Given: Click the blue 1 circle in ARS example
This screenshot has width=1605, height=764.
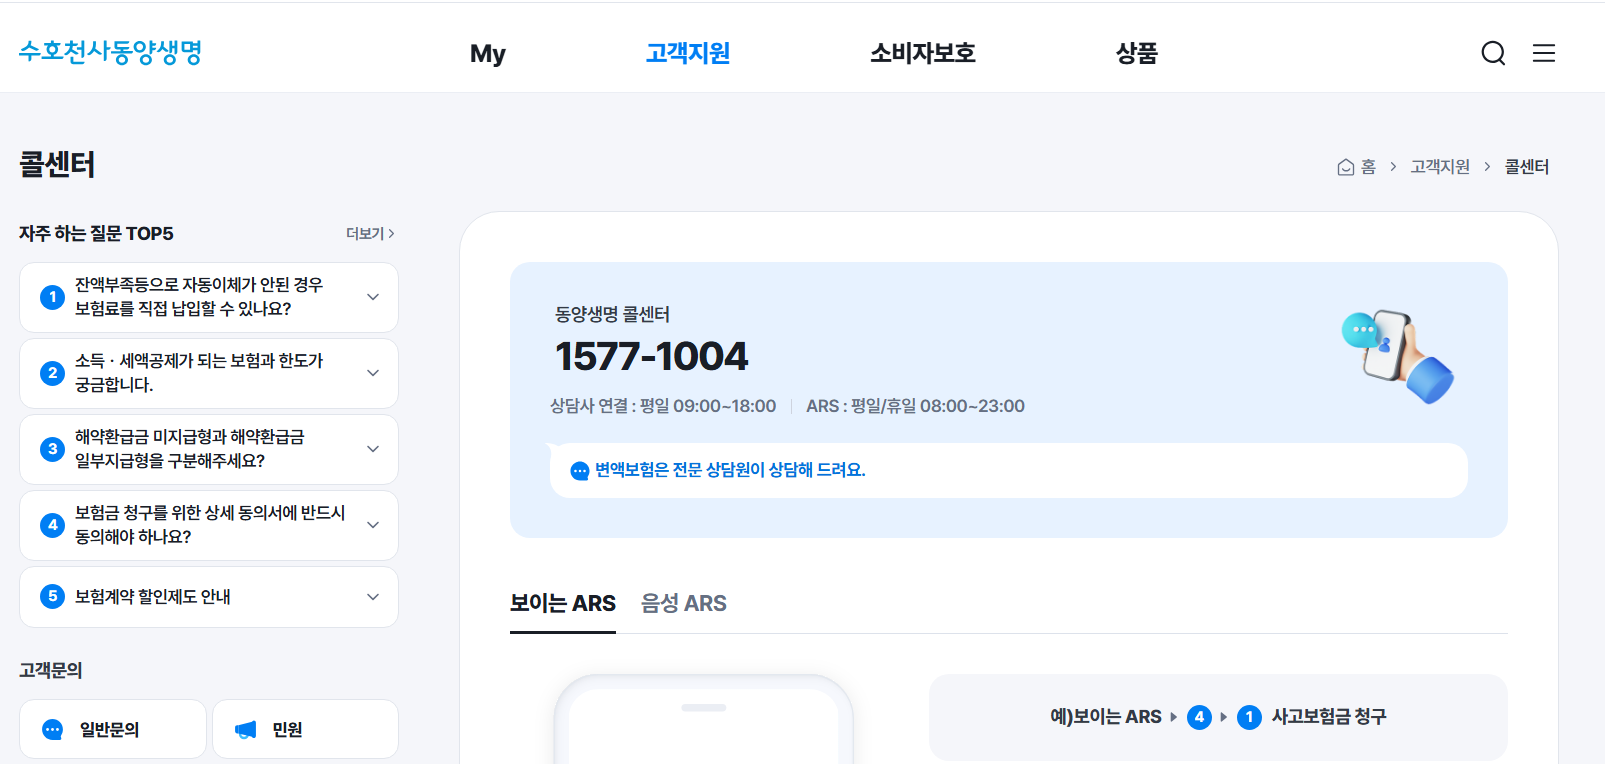Looking at the screenshot, I should click(x=1249, y=717).
